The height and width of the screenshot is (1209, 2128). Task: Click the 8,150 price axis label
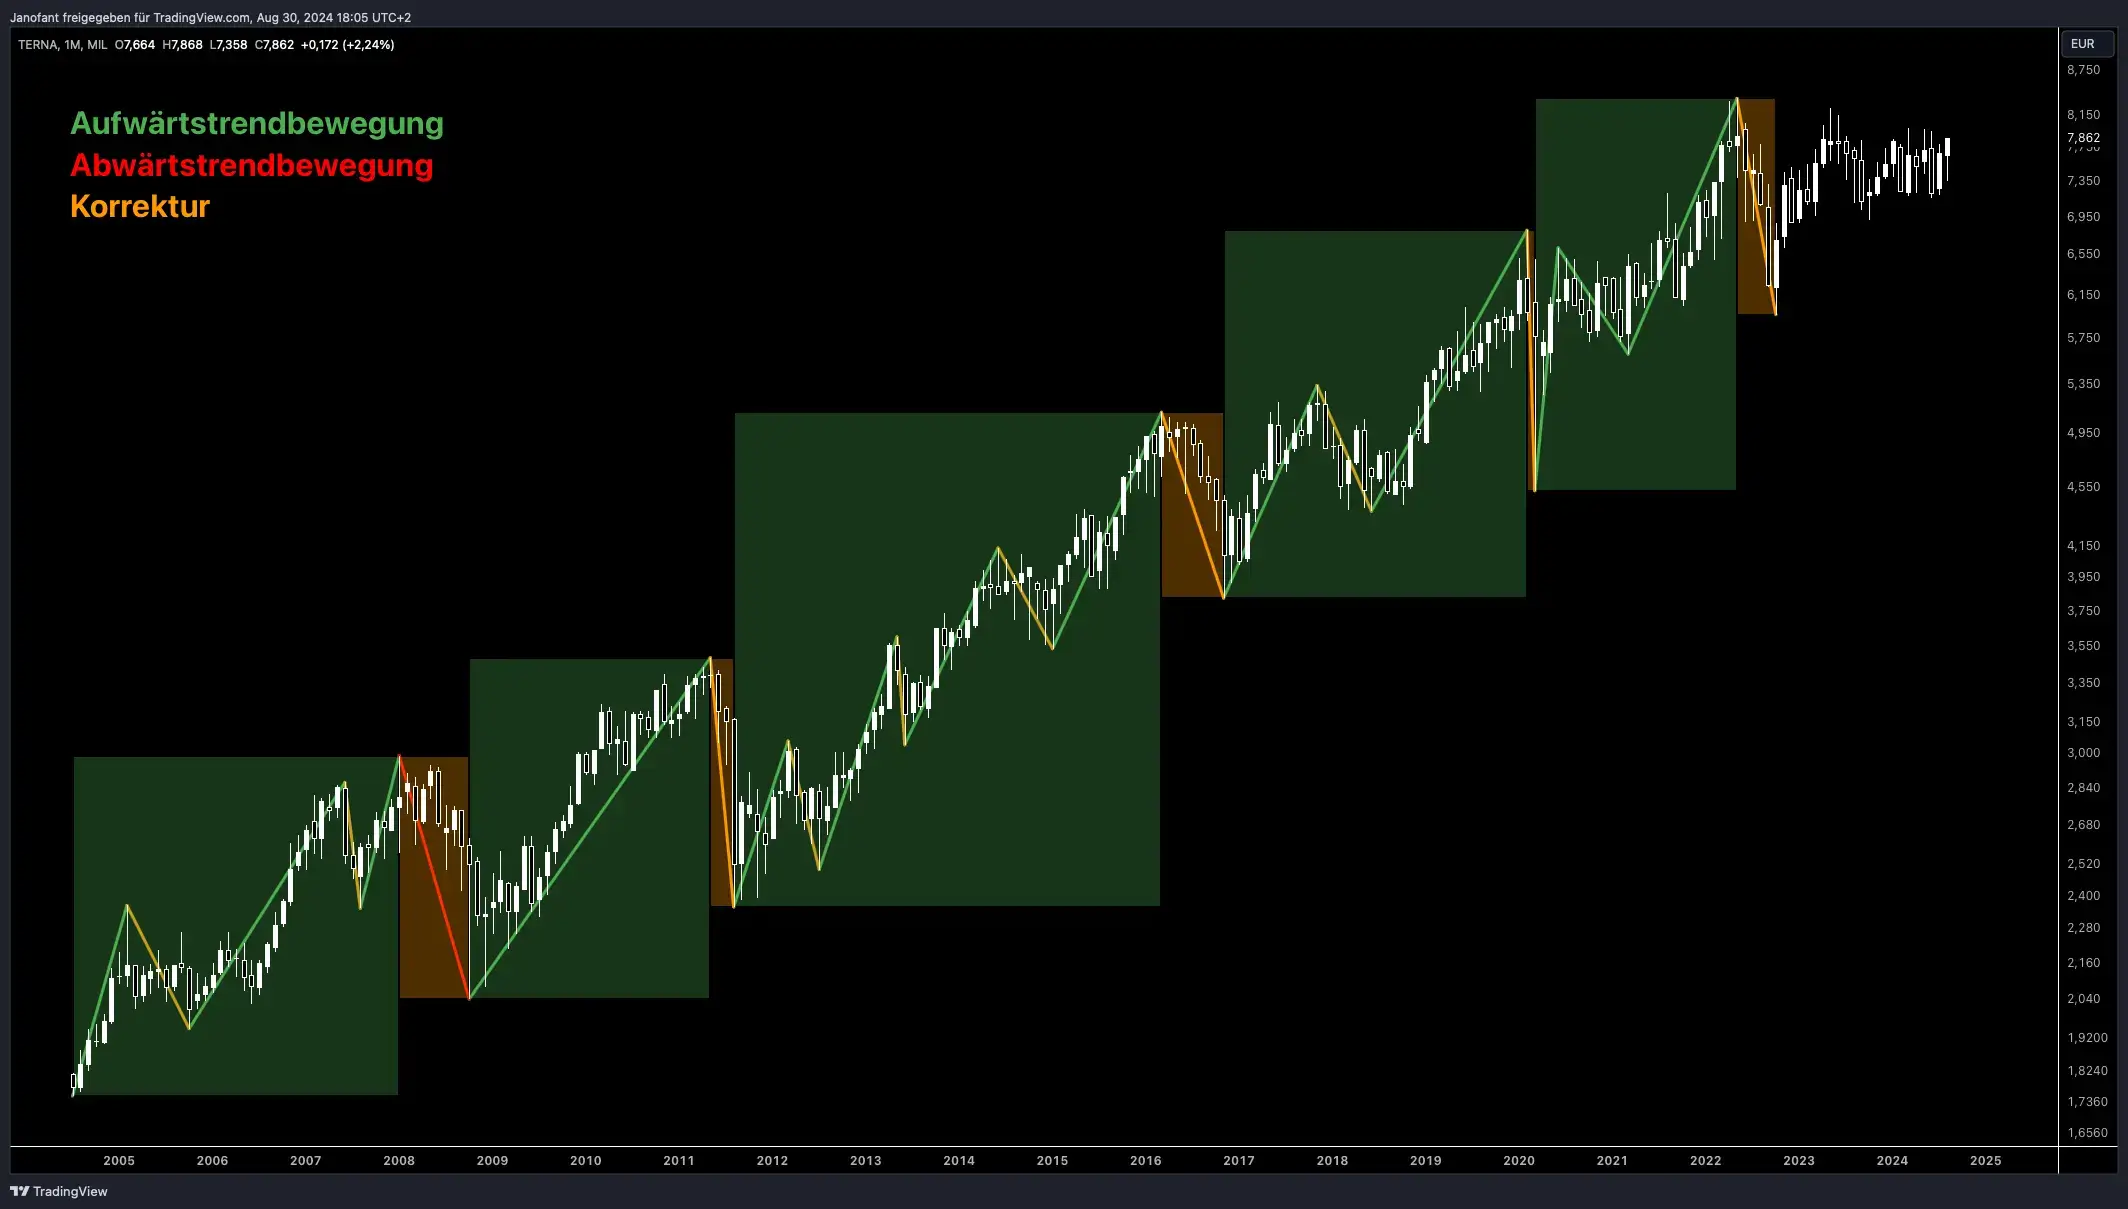[2084, 115]
